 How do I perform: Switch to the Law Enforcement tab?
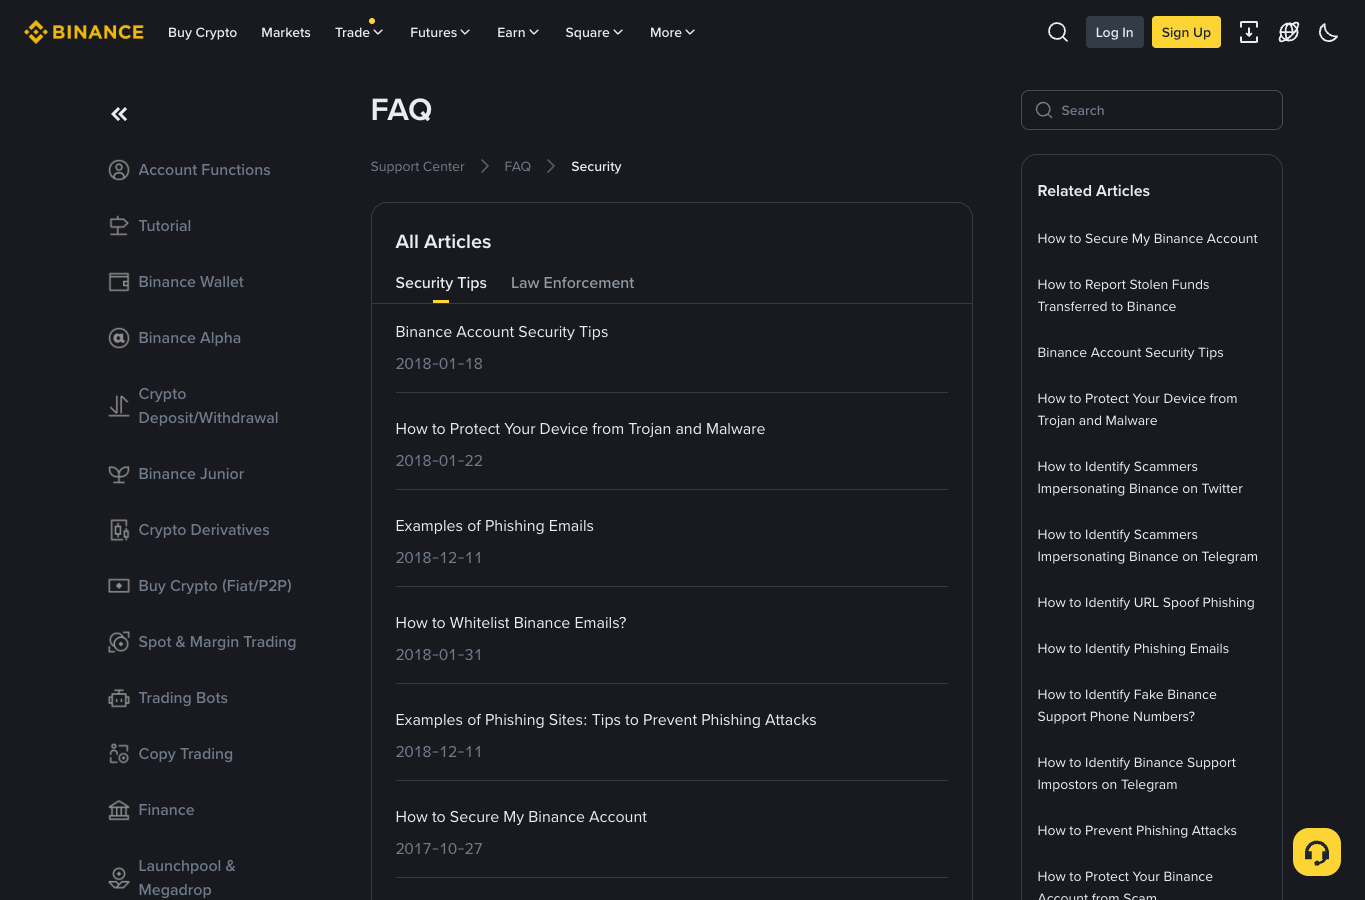pyautogui.click(x=572, y=283)
